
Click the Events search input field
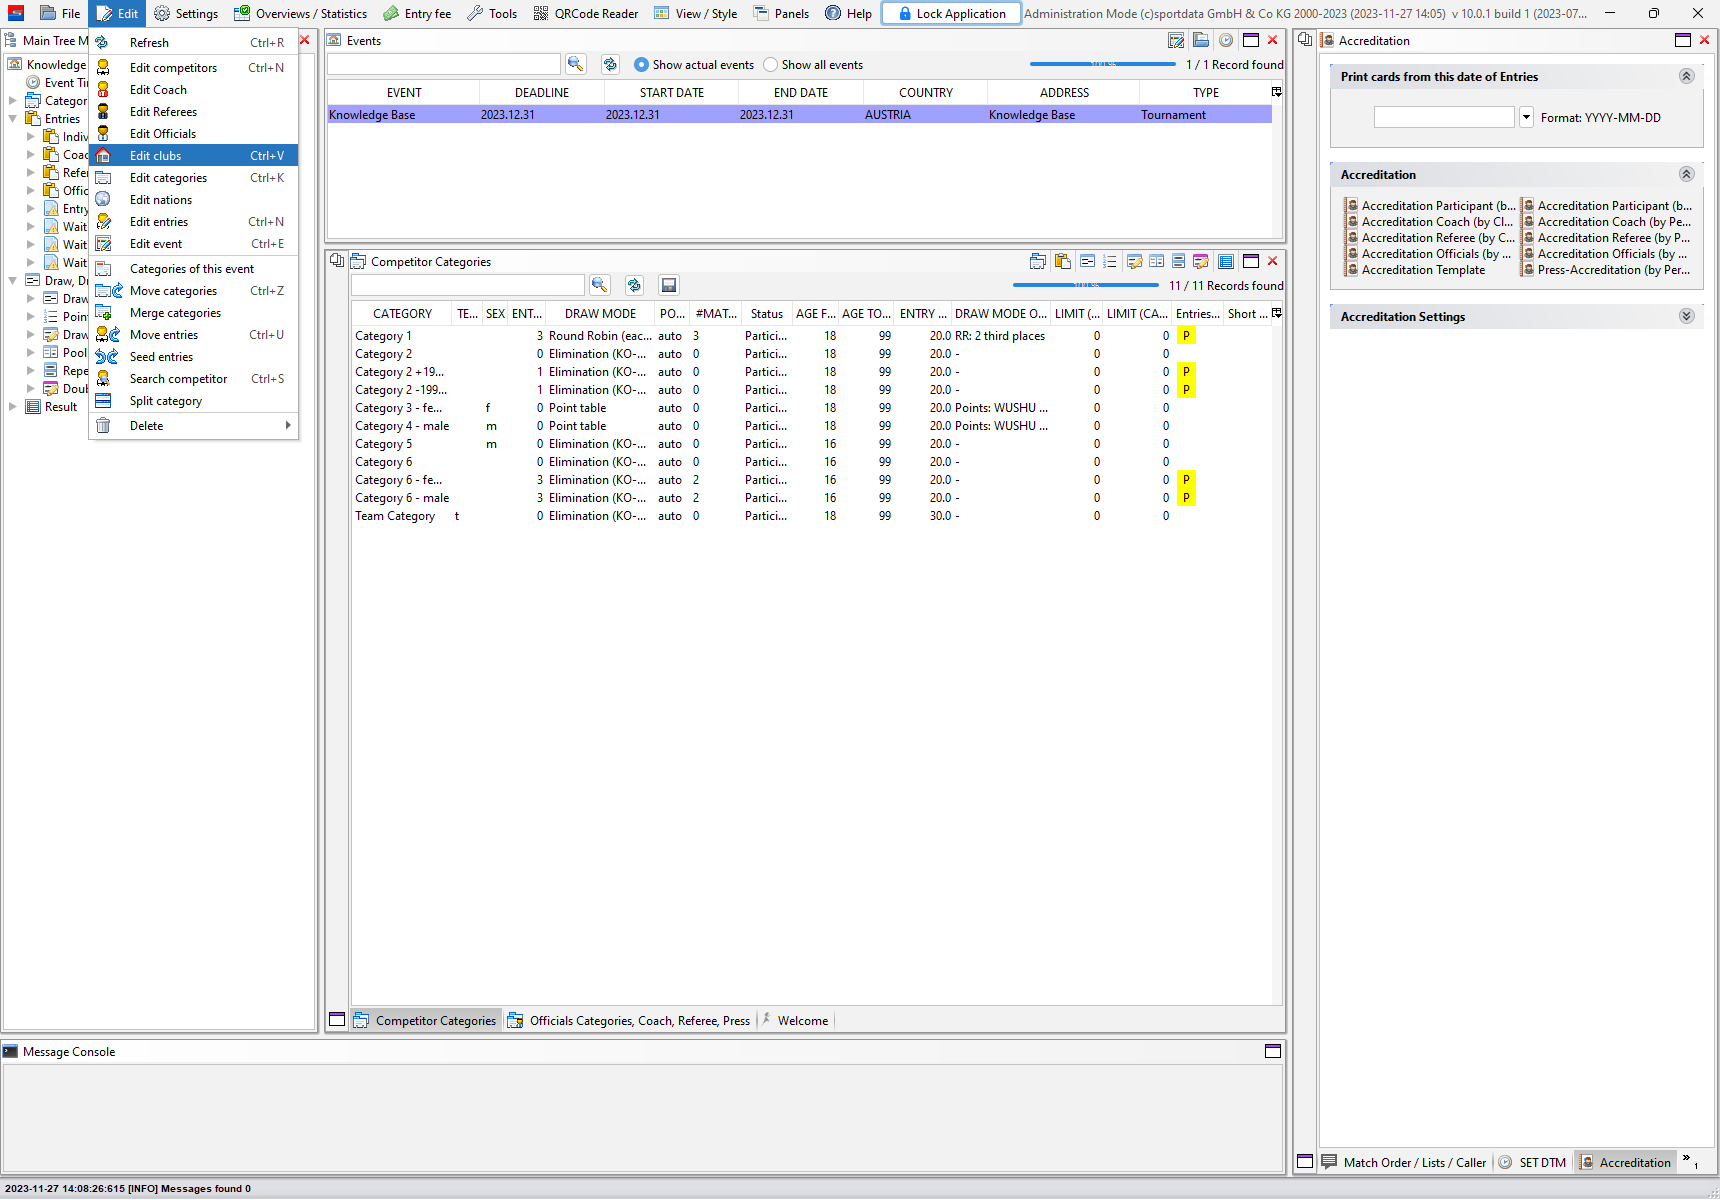pos(444,64)
